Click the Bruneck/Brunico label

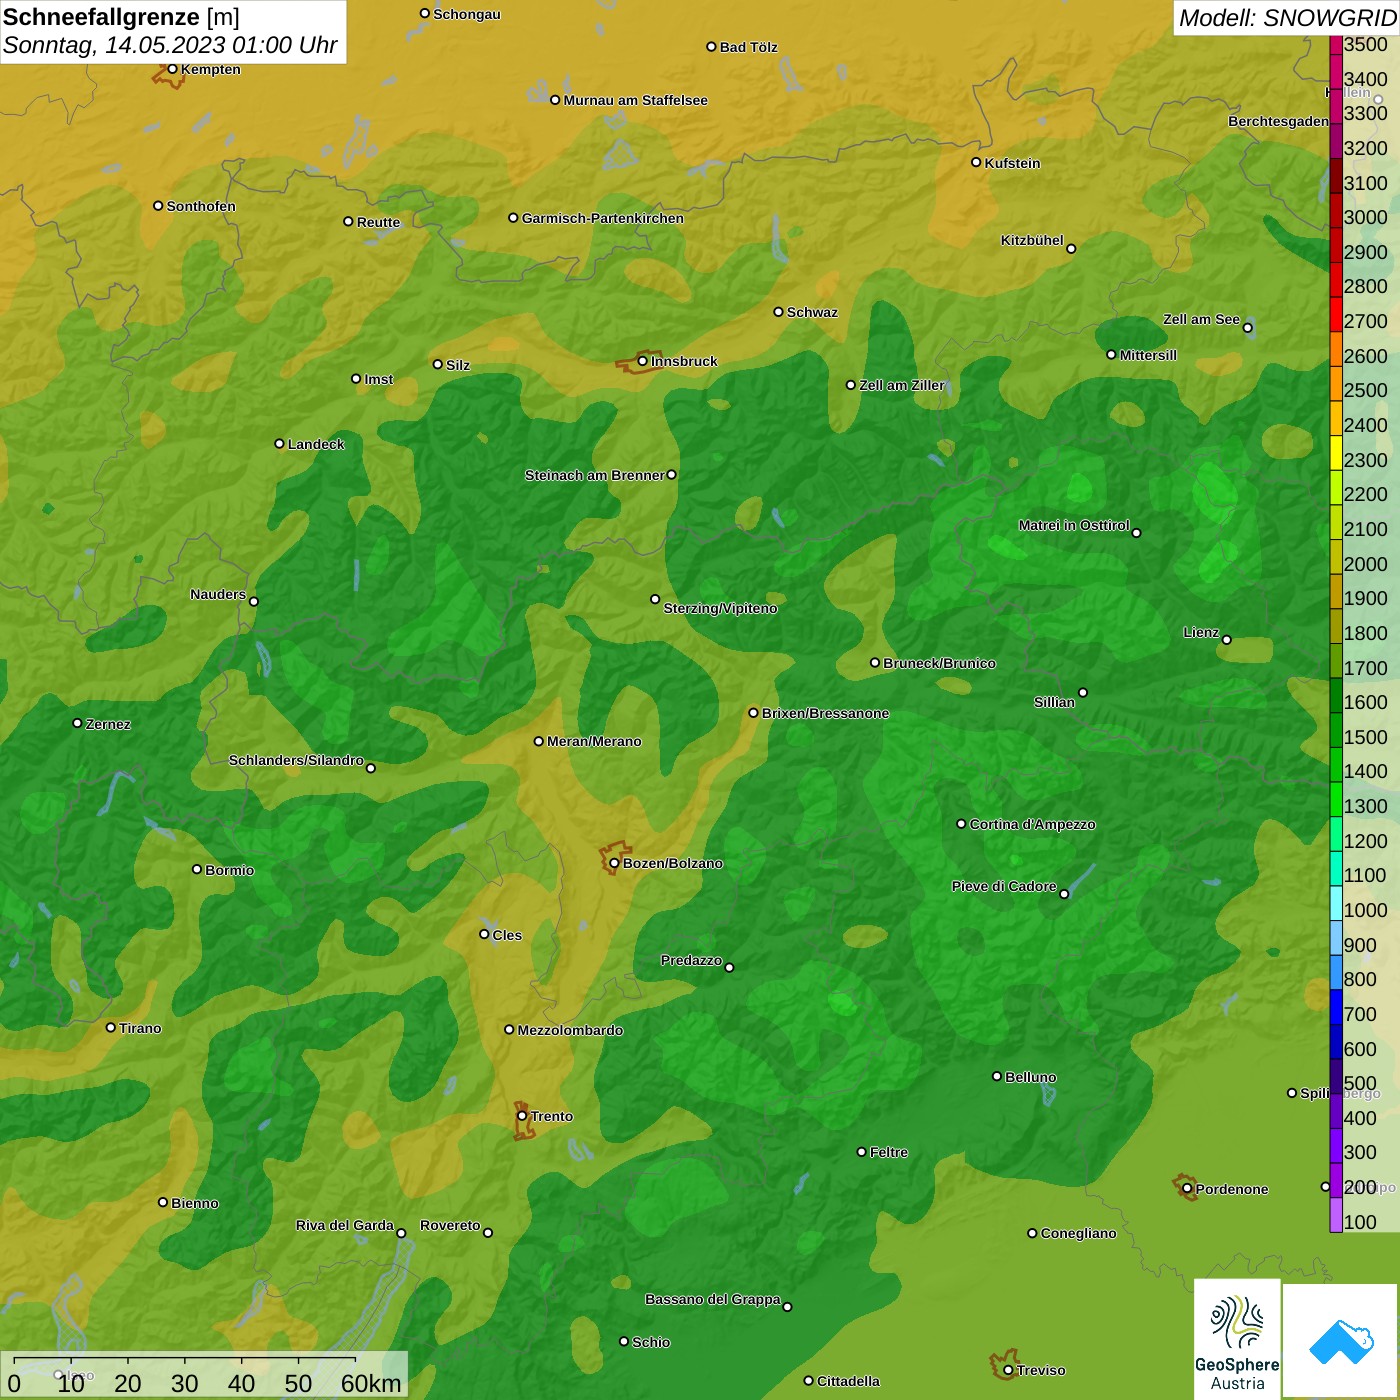939,663
